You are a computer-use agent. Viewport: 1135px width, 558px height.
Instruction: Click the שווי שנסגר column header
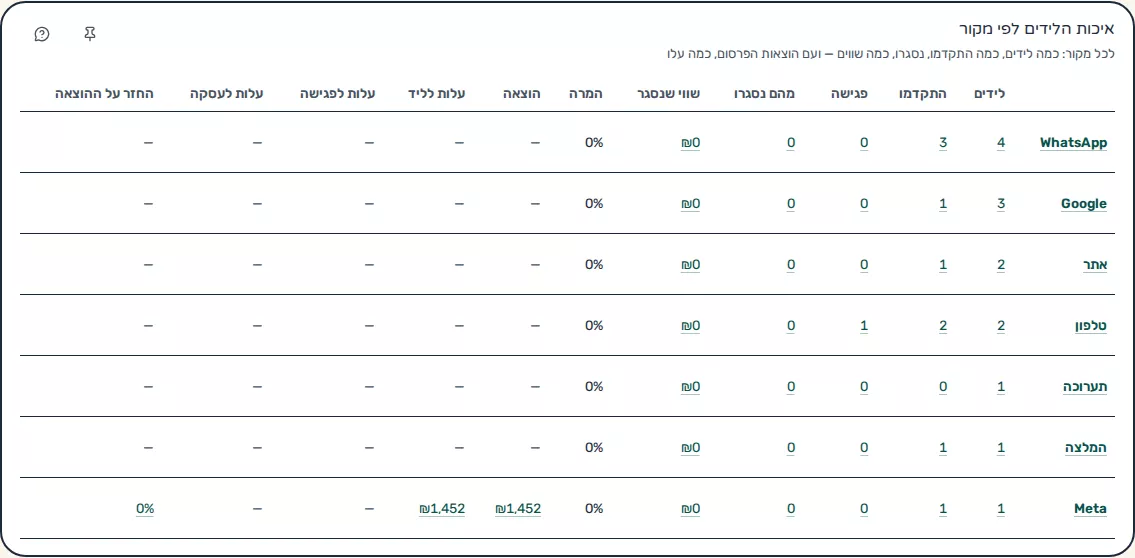pyautogui.click(x=668, y=94)
